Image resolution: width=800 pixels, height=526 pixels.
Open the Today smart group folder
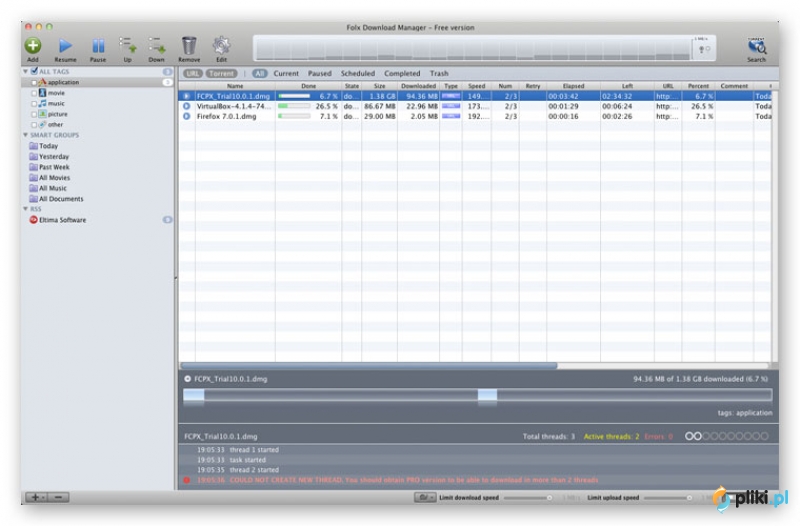point(34,146)
